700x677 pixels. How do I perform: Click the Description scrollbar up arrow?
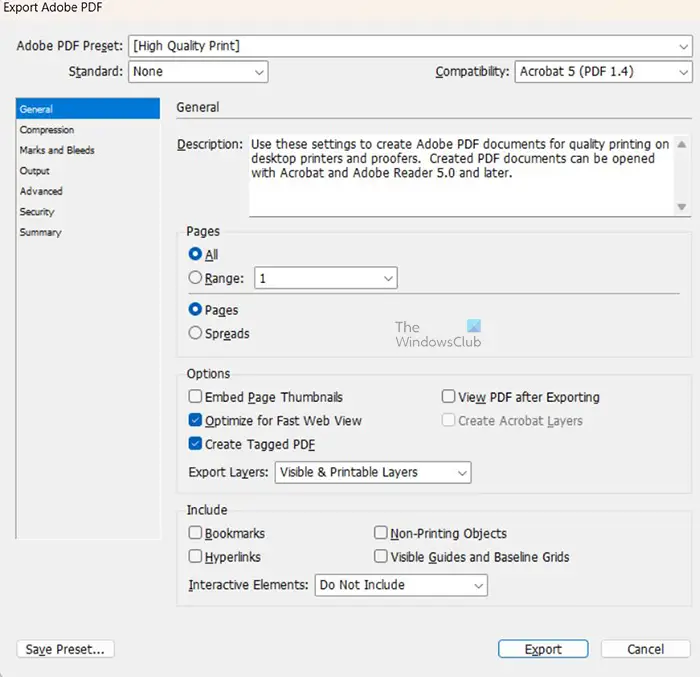point(681,144)
